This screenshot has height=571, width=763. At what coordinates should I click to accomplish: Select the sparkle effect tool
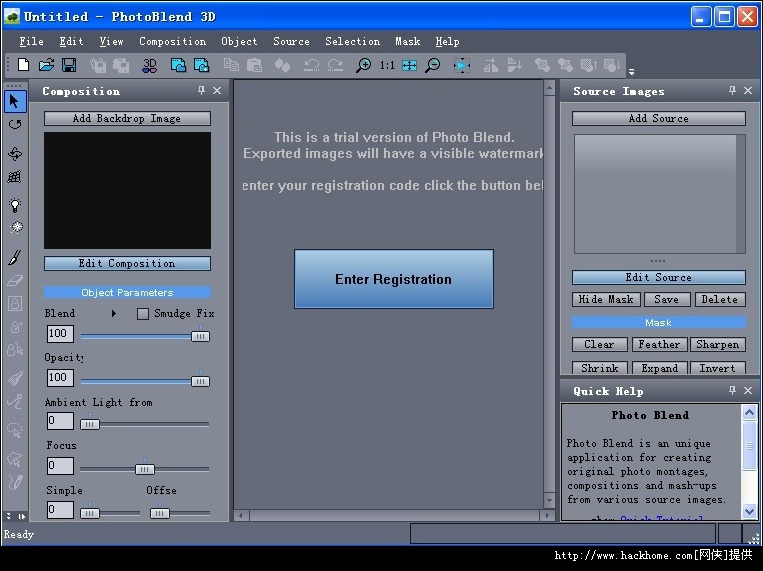[17, 227]
